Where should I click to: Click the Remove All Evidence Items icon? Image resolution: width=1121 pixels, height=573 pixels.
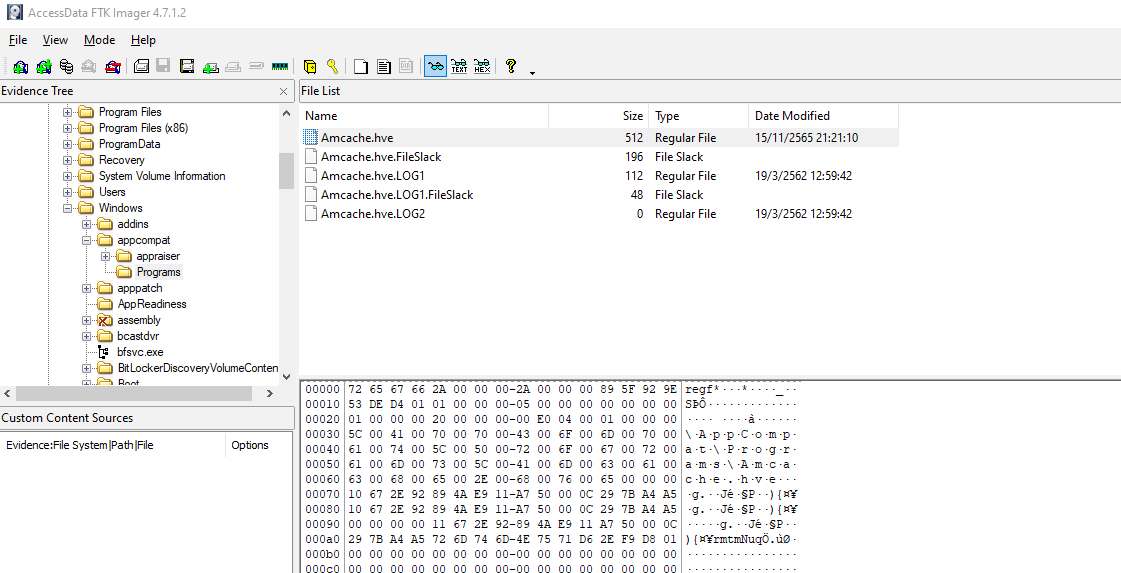[112, 67]
